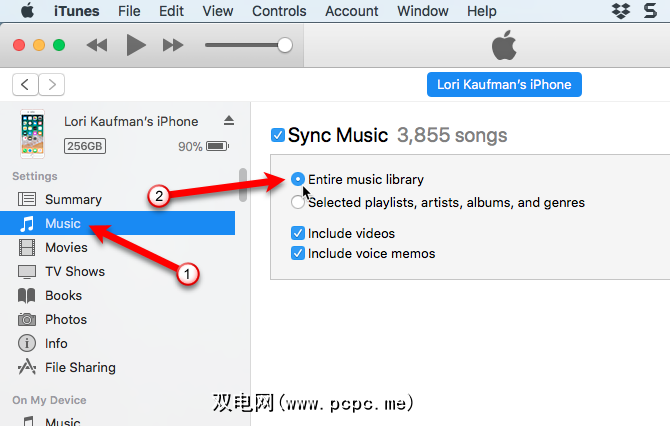Toggle the Sync Music checkbox
The height and width of the screenshot is (426, 670).
point(278,135)
